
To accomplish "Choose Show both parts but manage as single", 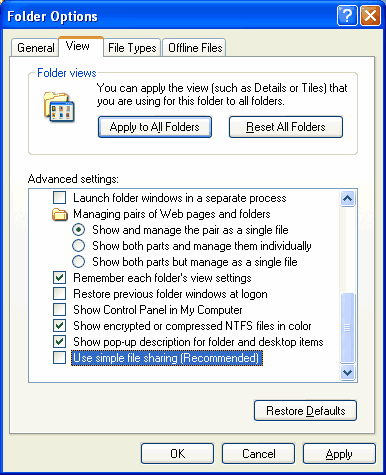I will 79,262.
